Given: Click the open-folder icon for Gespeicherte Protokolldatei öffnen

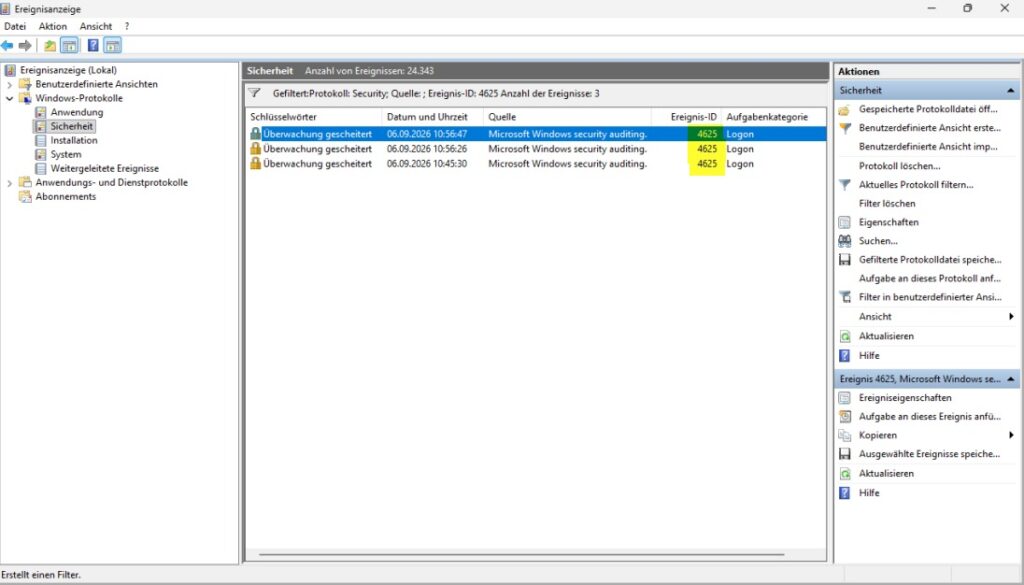Looking at the screenshot, I should click(844, 110).
